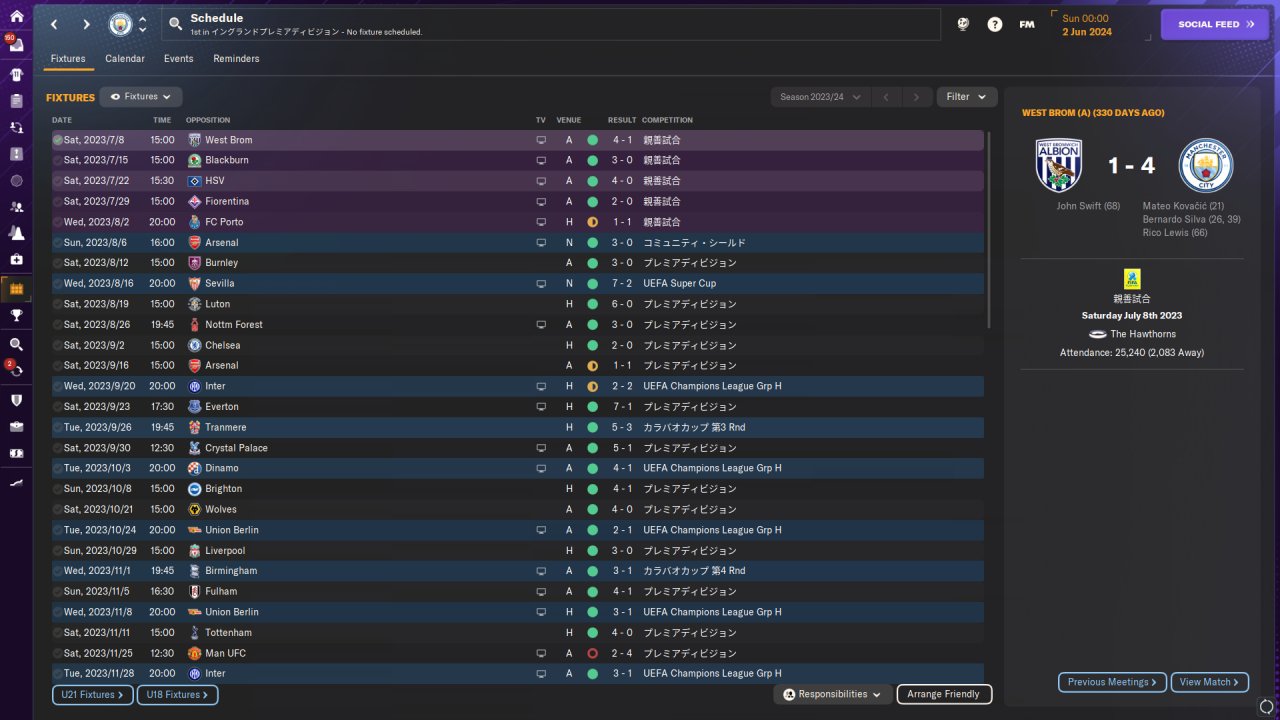This screenshot has height=720, width=1280.
Task: Select the radio circle for Chelsea fixture
Action: [58, 345]
